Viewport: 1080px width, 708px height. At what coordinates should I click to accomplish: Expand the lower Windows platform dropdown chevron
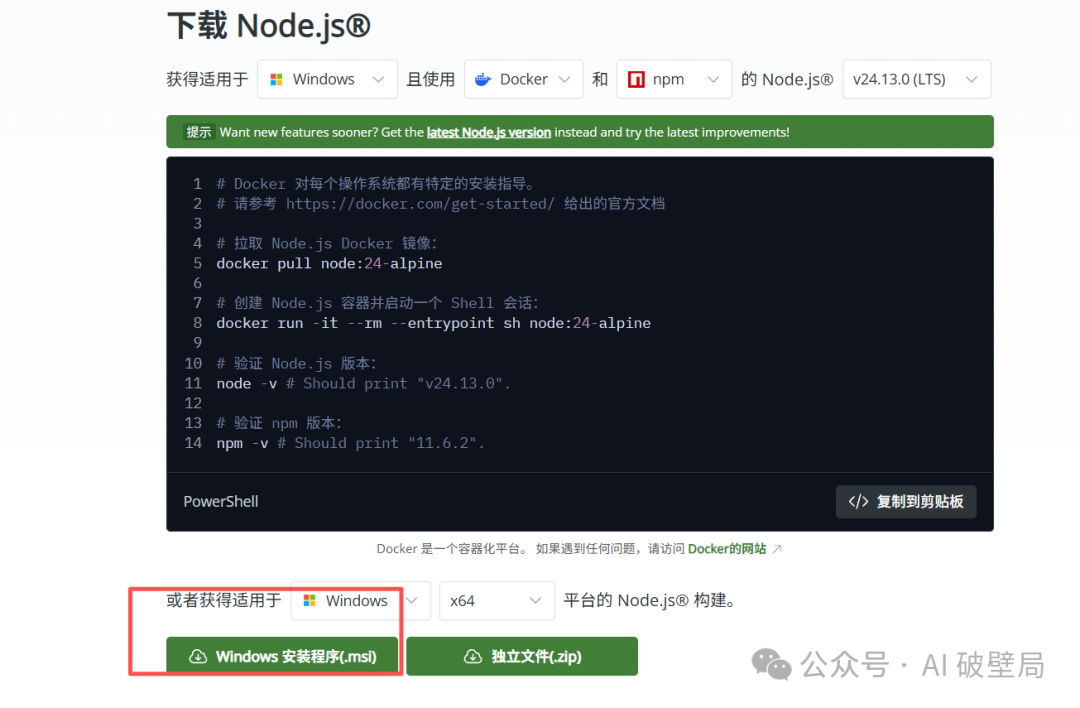click(x=412, y=601)
